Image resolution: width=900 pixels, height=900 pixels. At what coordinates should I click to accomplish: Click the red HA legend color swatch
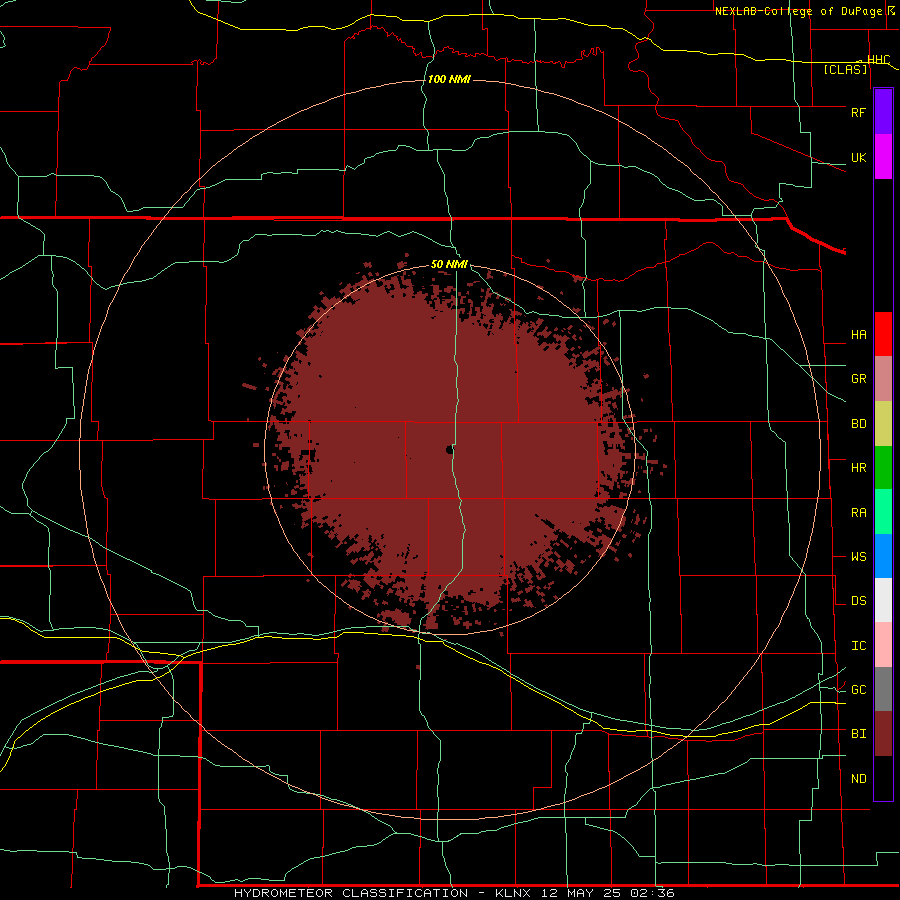[883, 334]
